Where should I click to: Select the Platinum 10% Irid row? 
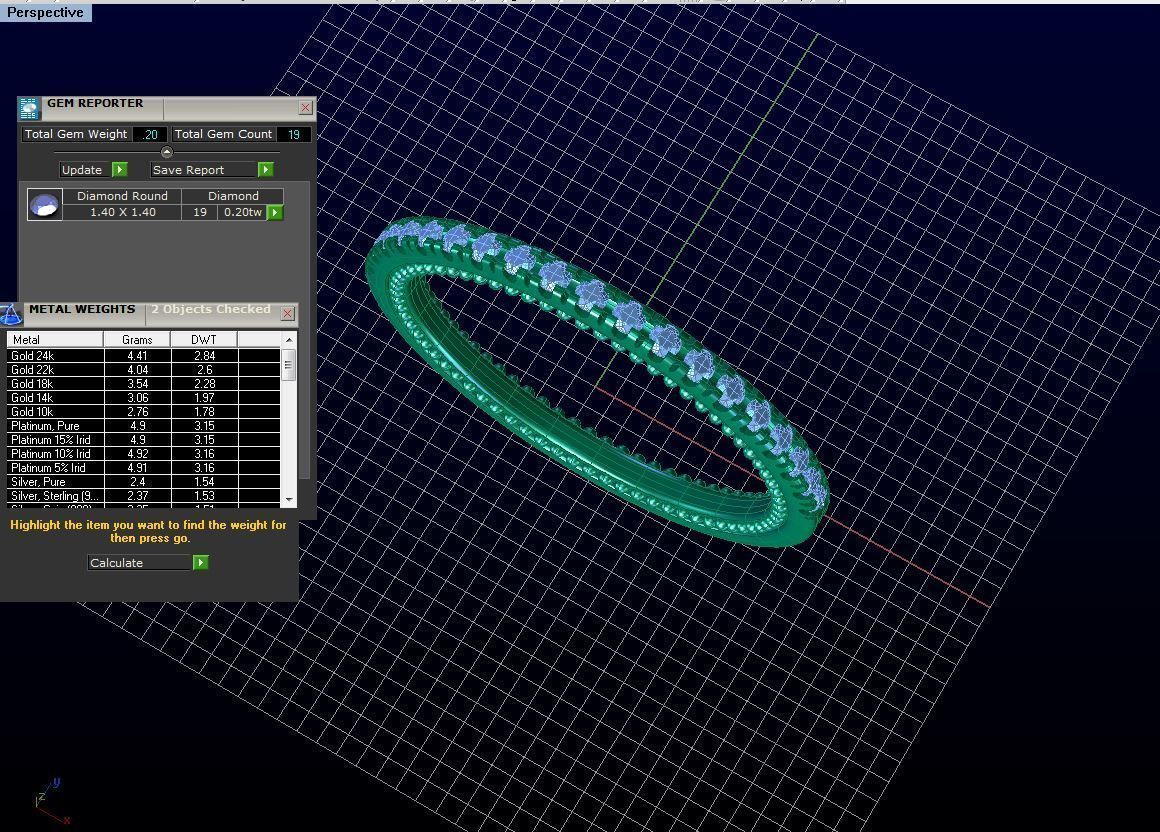pyautogui.click(x=144, y=454)
